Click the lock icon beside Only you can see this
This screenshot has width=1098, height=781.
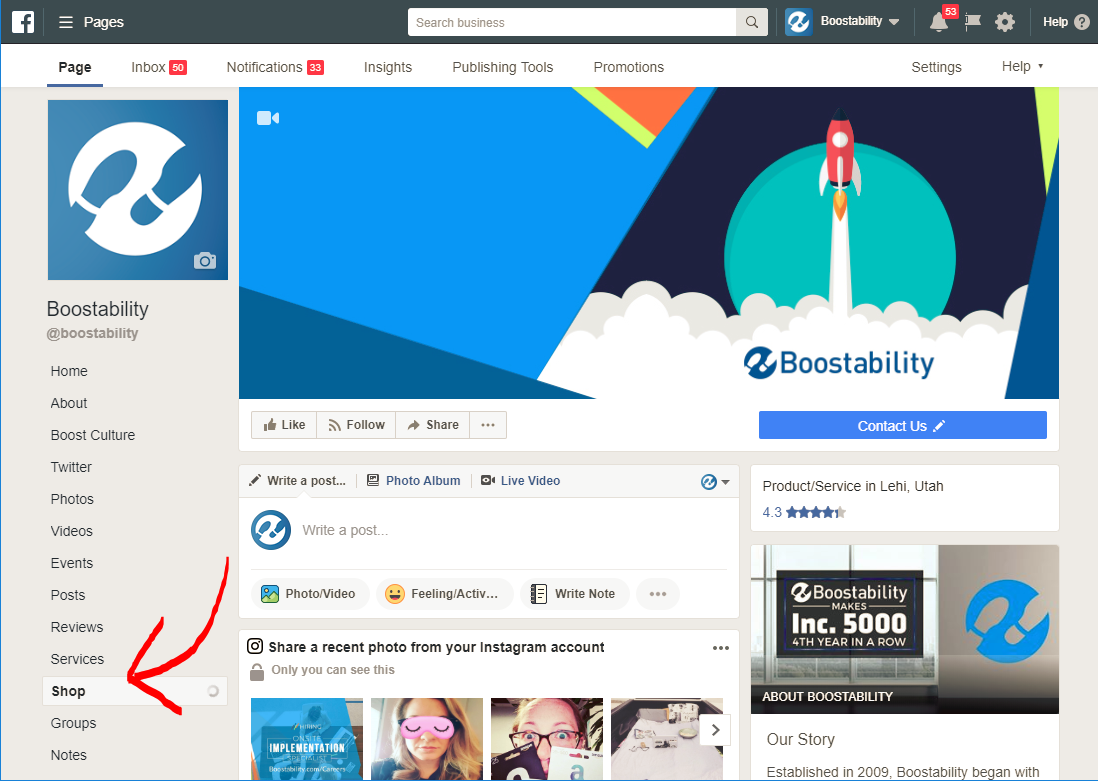(257, 672)
